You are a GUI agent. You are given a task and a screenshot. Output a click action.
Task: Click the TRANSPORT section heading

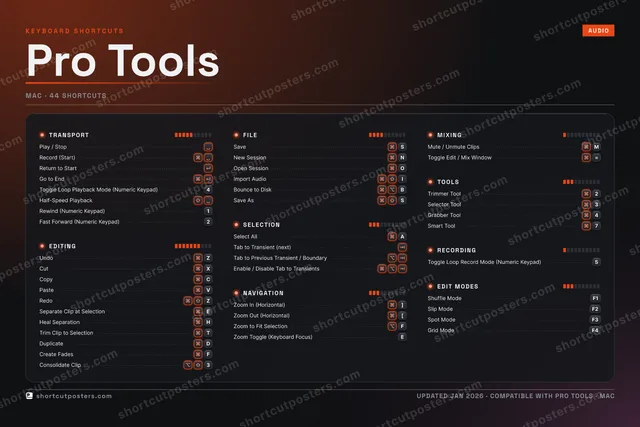(69, 135)
